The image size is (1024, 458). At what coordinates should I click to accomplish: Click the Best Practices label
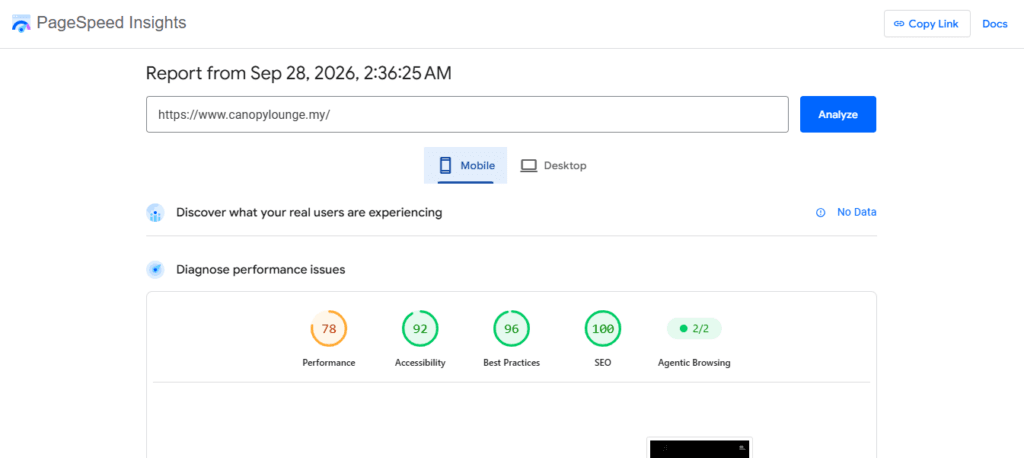(x=511, y=363)
